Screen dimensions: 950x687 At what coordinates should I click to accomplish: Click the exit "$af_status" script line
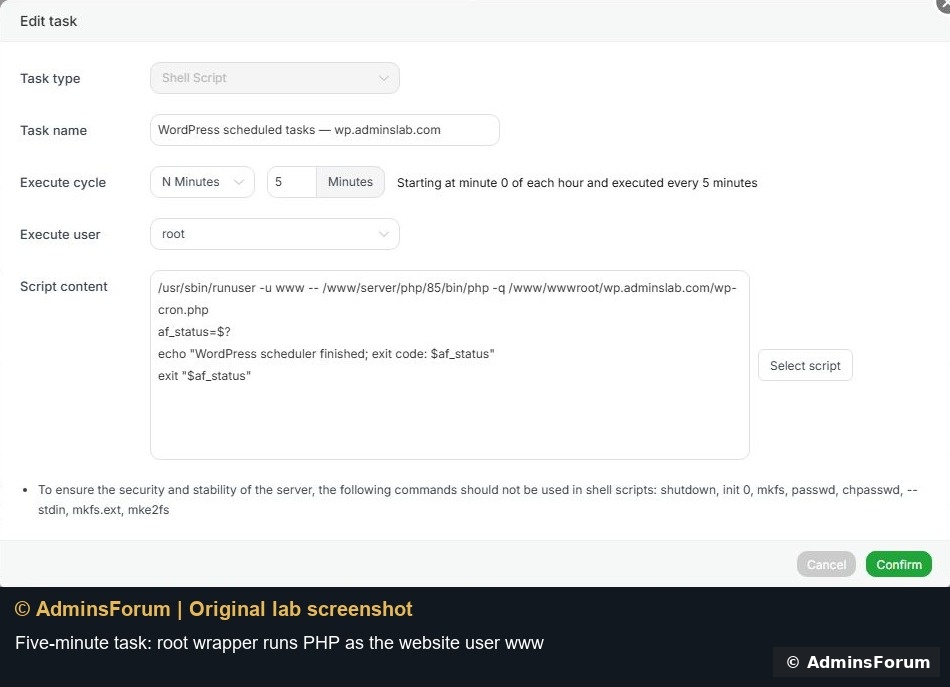204,376
